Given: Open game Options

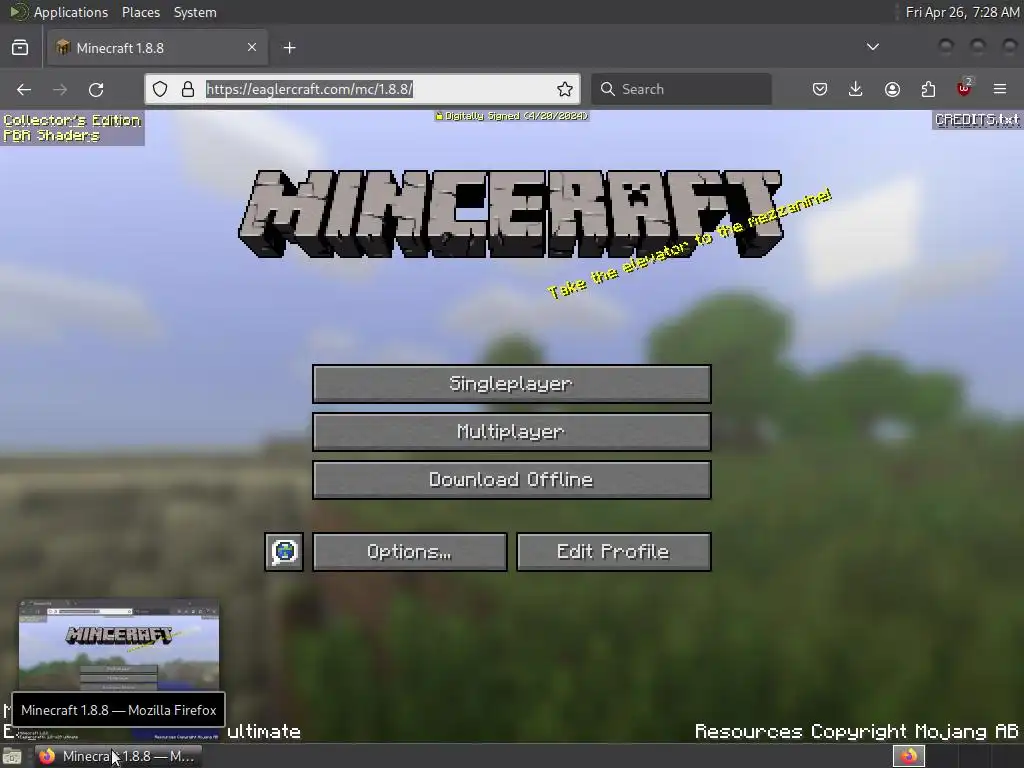Looking at the screenshot, I should point(409,552).
